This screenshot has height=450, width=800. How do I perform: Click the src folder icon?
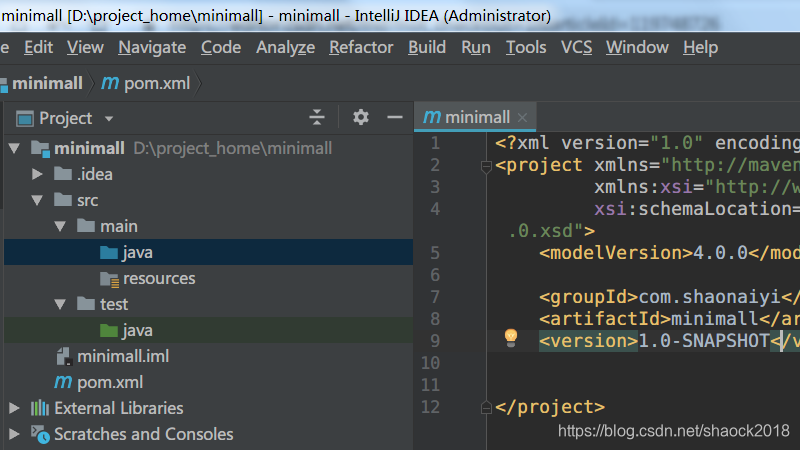pyautogui.click(x=63, y=200)
